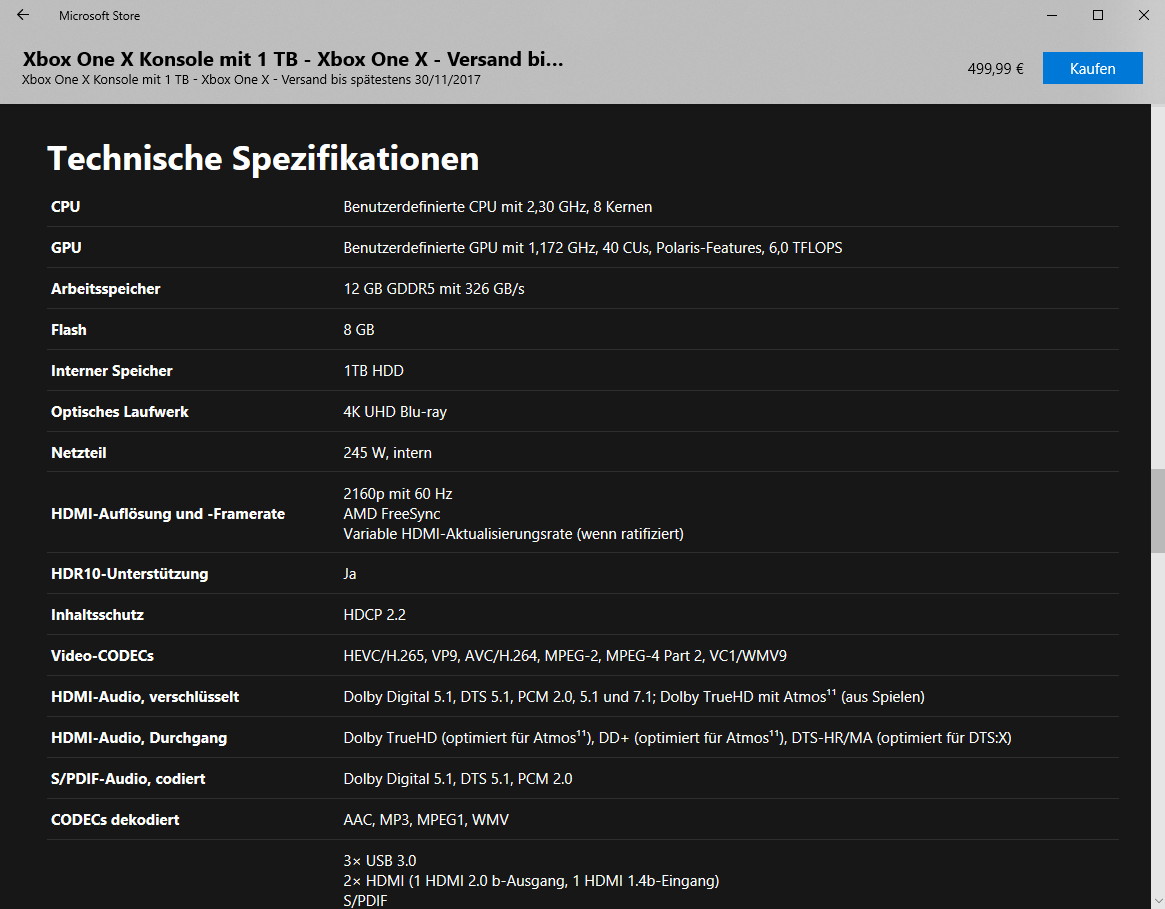
Task: Click Dolby Digital 5.1, DTS 5.1, PCM 2.0
Action: coord(458,778)
